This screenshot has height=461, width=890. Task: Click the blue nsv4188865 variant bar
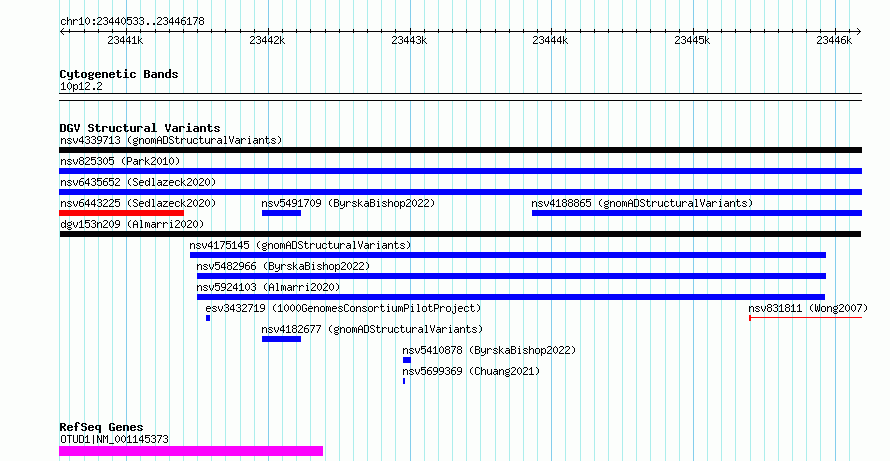click(x=697, y=213)
